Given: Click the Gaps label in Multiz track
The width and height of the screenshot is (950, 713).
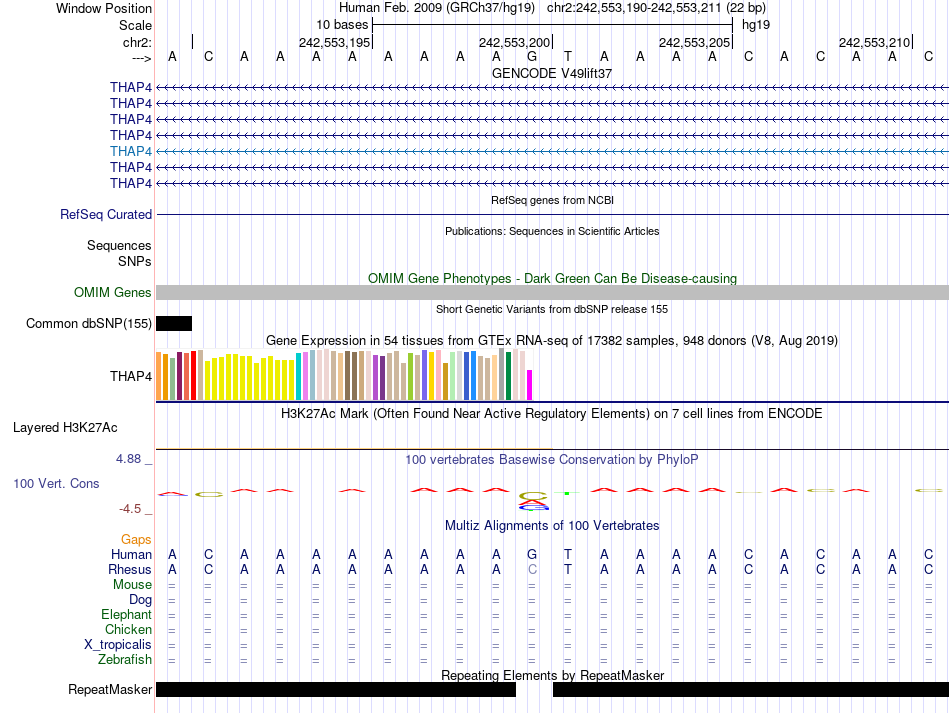Looking at the screenshot, I should (136, 539).
